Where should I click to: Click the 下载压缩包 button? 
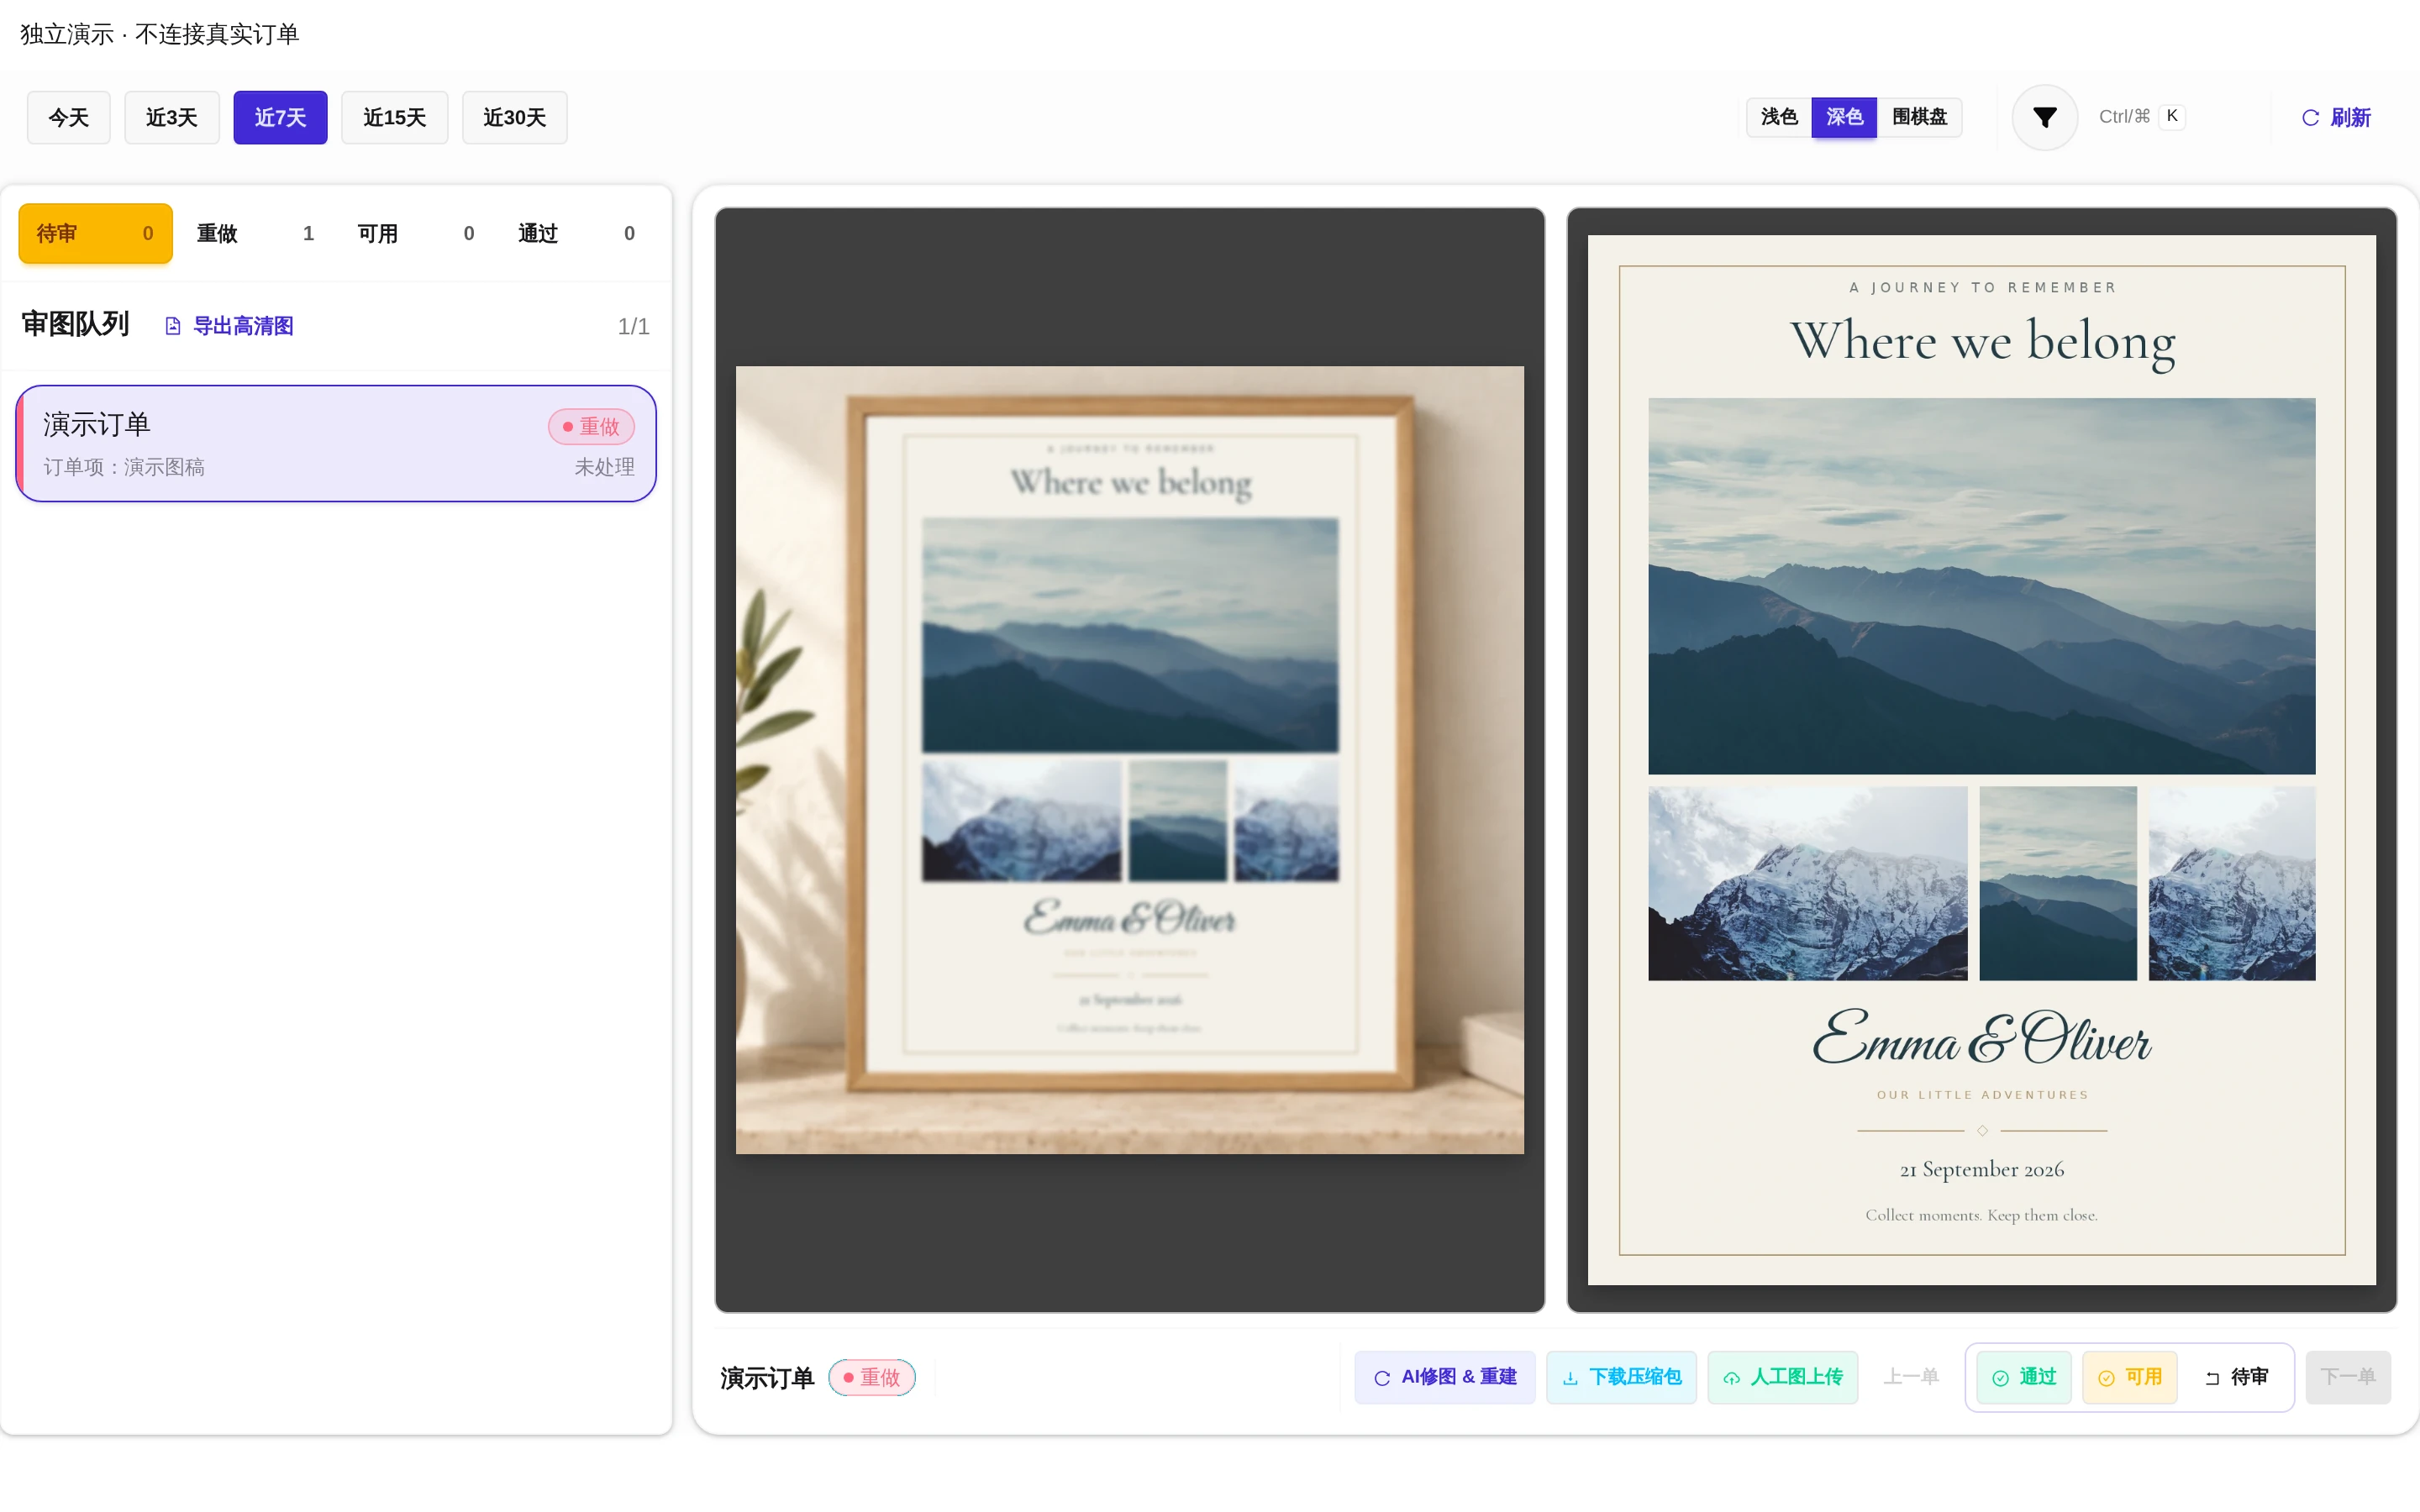tap(1621, 1377)
